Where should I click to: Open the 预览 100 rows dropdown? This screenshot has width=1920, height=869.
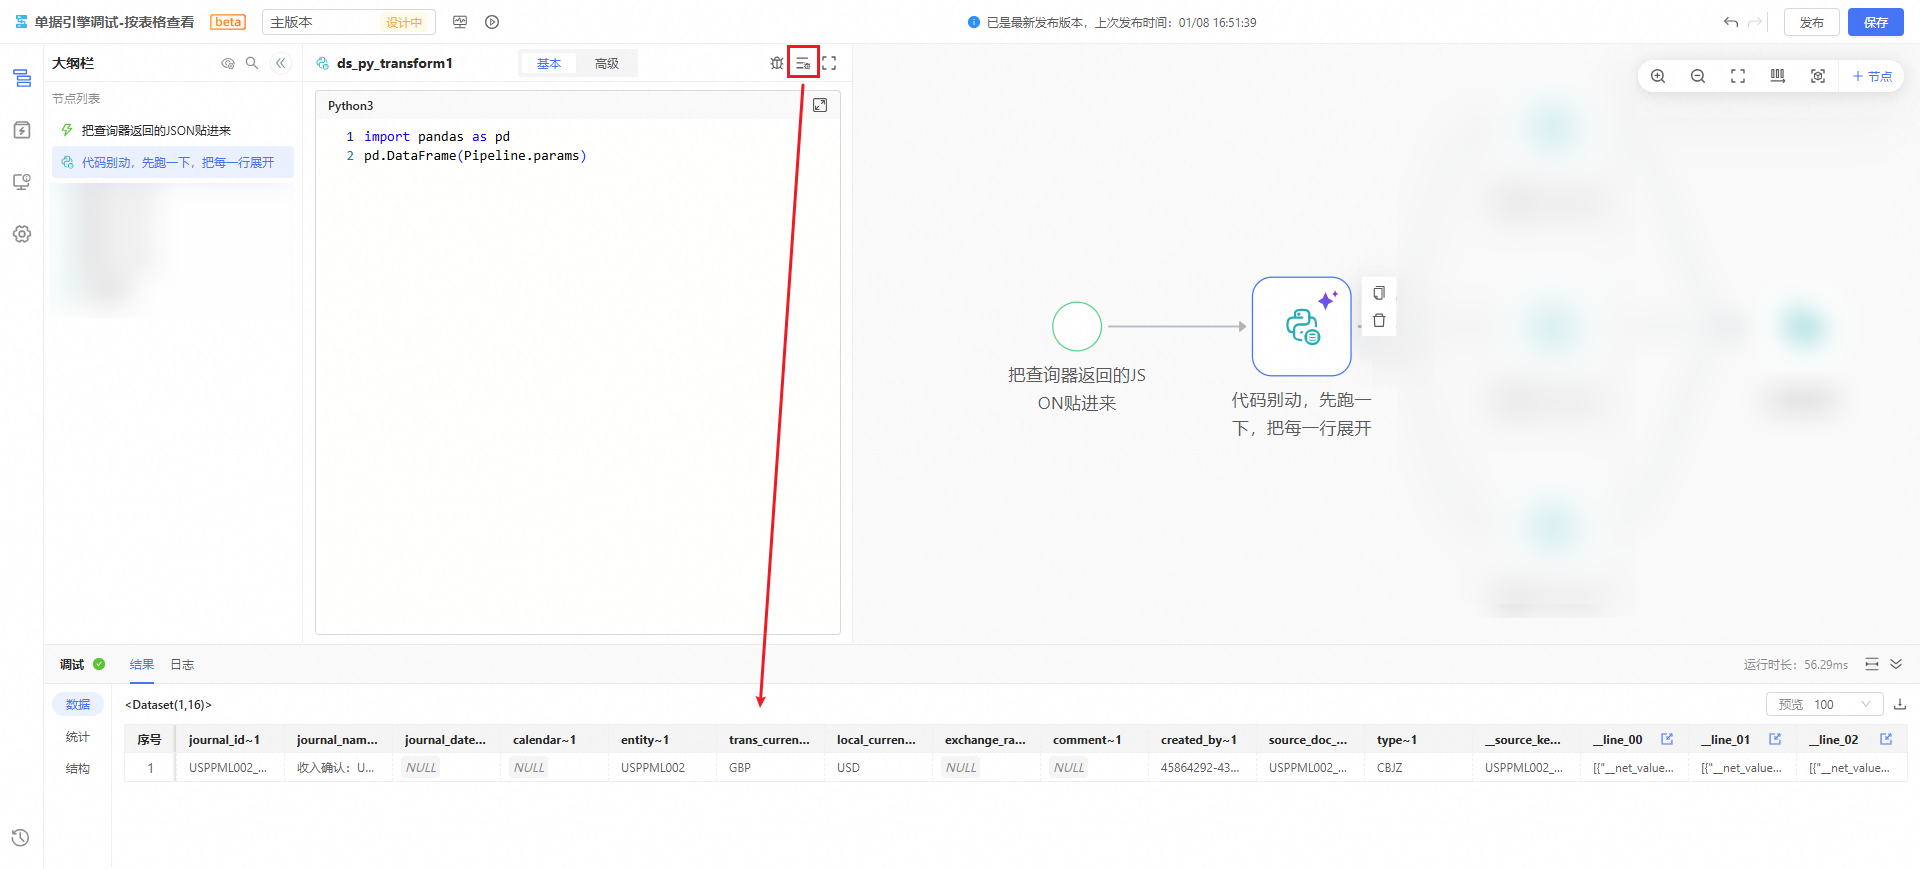[x=1824, y=704]
